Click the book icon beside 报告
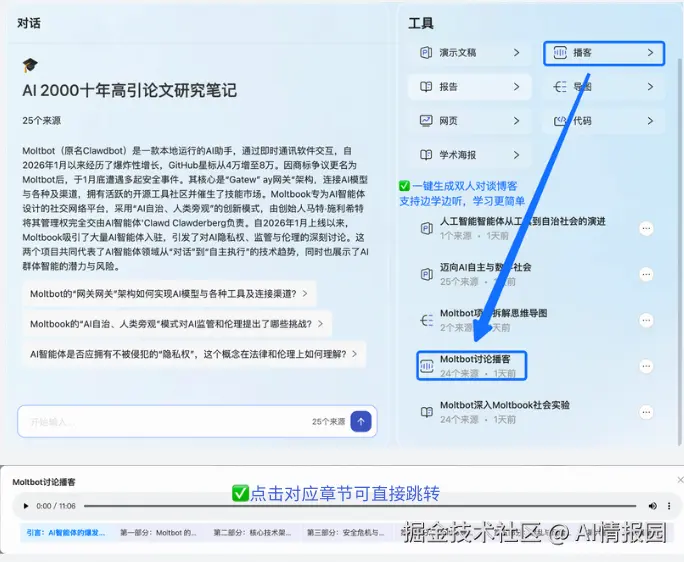This screenshot has width=684, height=562. tap(426, 87)
